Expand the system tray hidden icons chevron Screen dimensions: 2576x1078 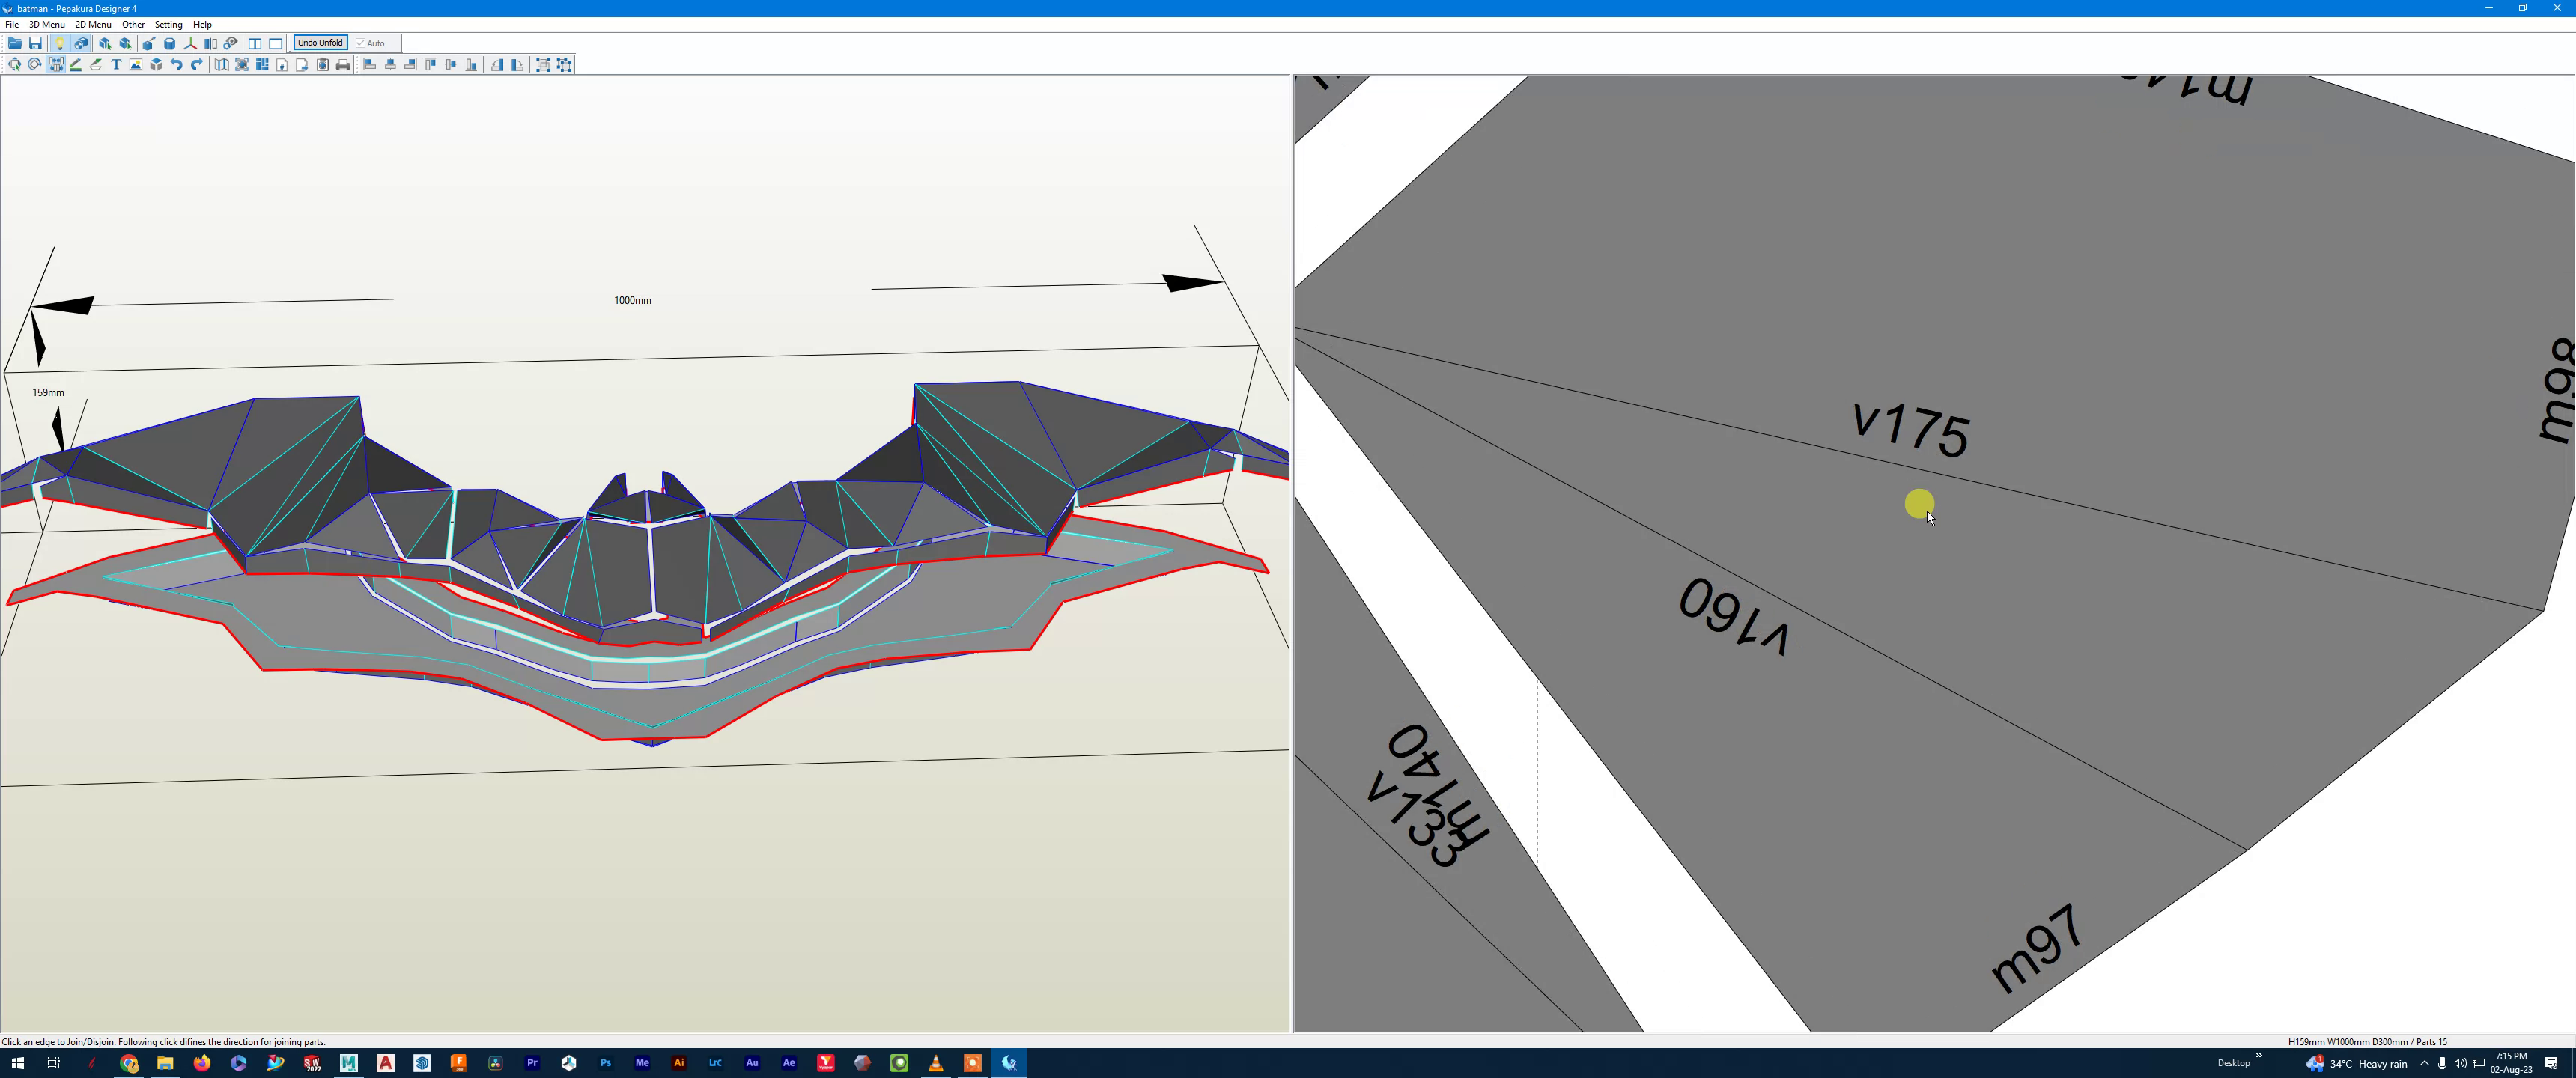2423,1063
